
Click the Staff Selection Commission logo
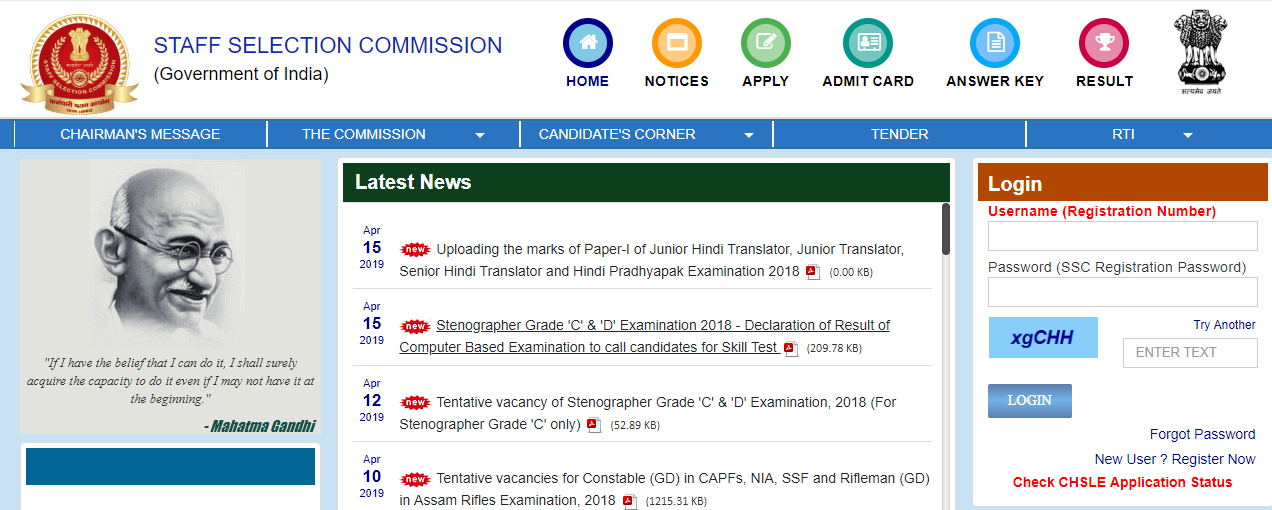click(x=80, y=65)
